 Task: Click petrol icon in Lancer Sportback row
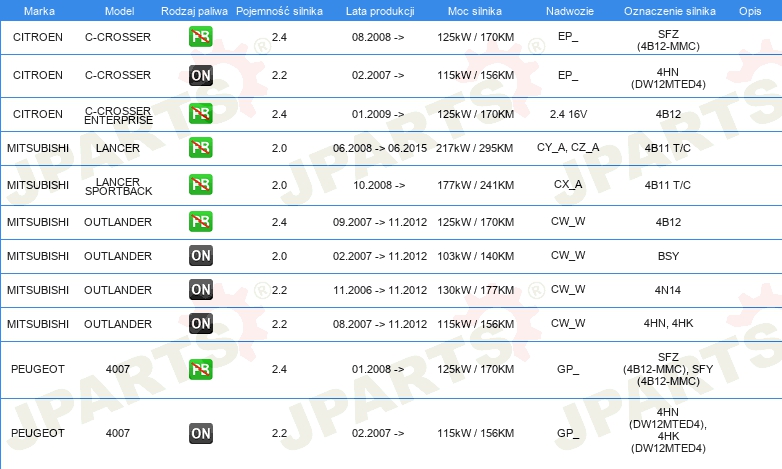pos(200,185)
